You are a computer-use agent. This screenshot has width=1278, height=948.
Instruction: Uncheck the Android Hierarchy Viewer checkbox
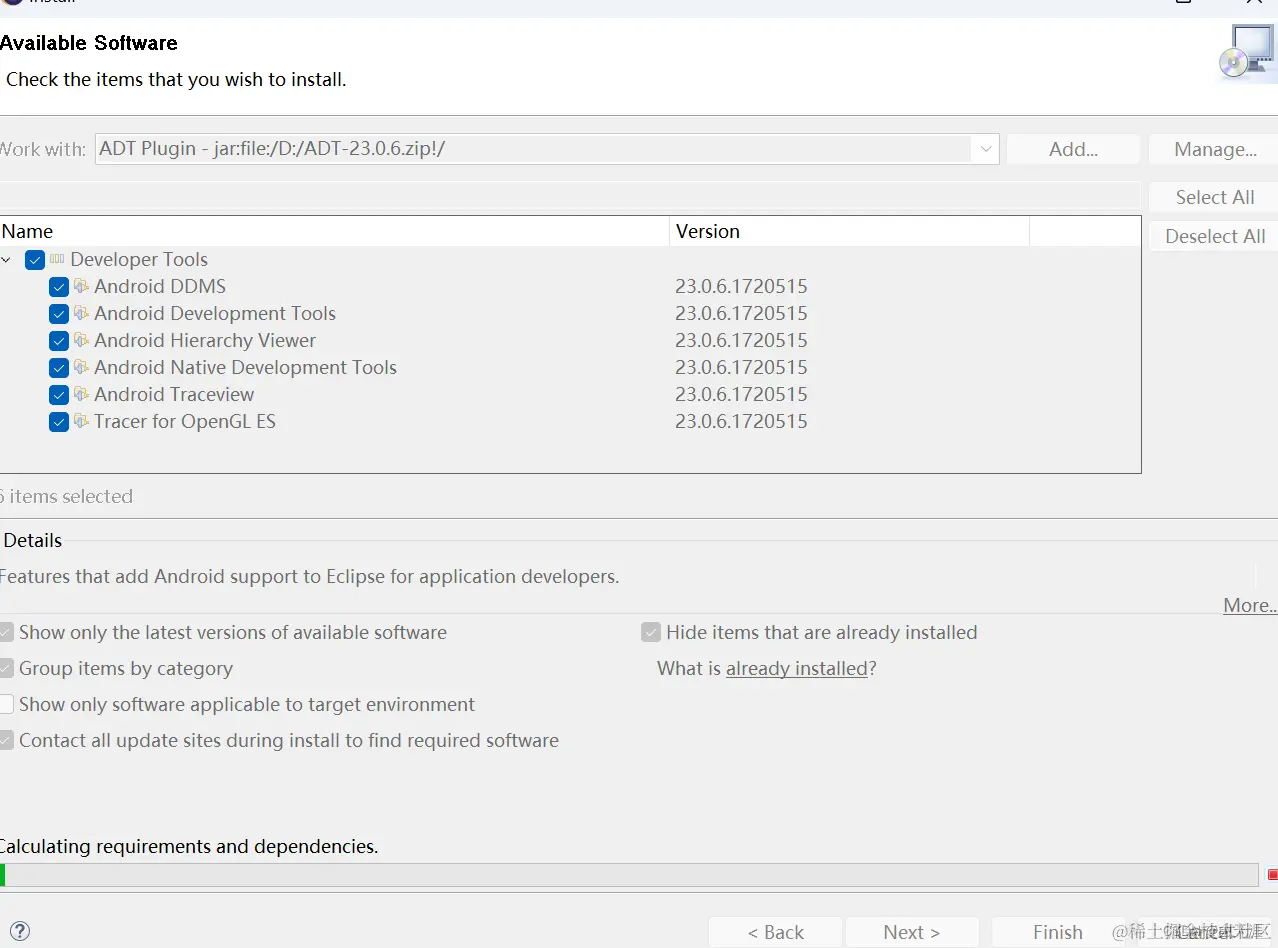pyautogui.click(x=59, y=341)
